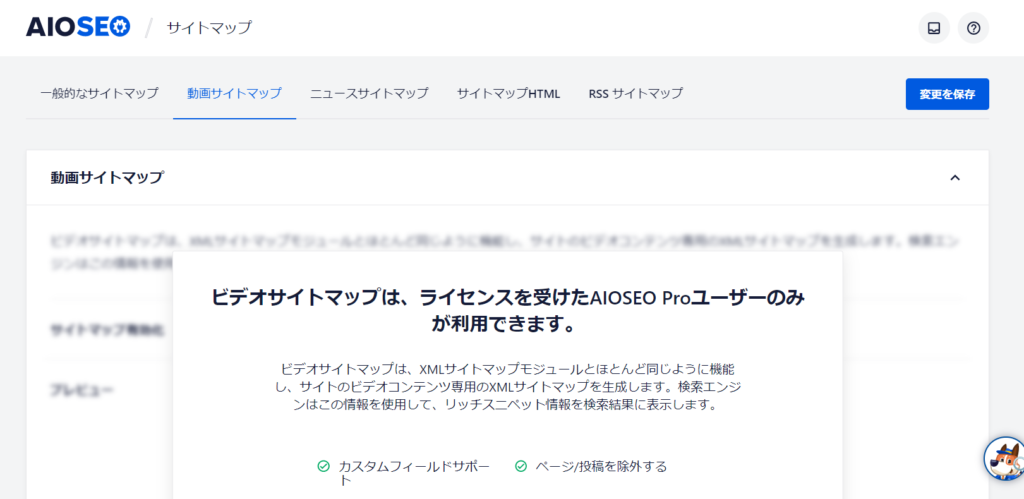Image resolution: width=1024 pixels, height=499 pixels.
Task: Click check icon beside カスタムフィールドサポート
Action: [x=323, y=466]
